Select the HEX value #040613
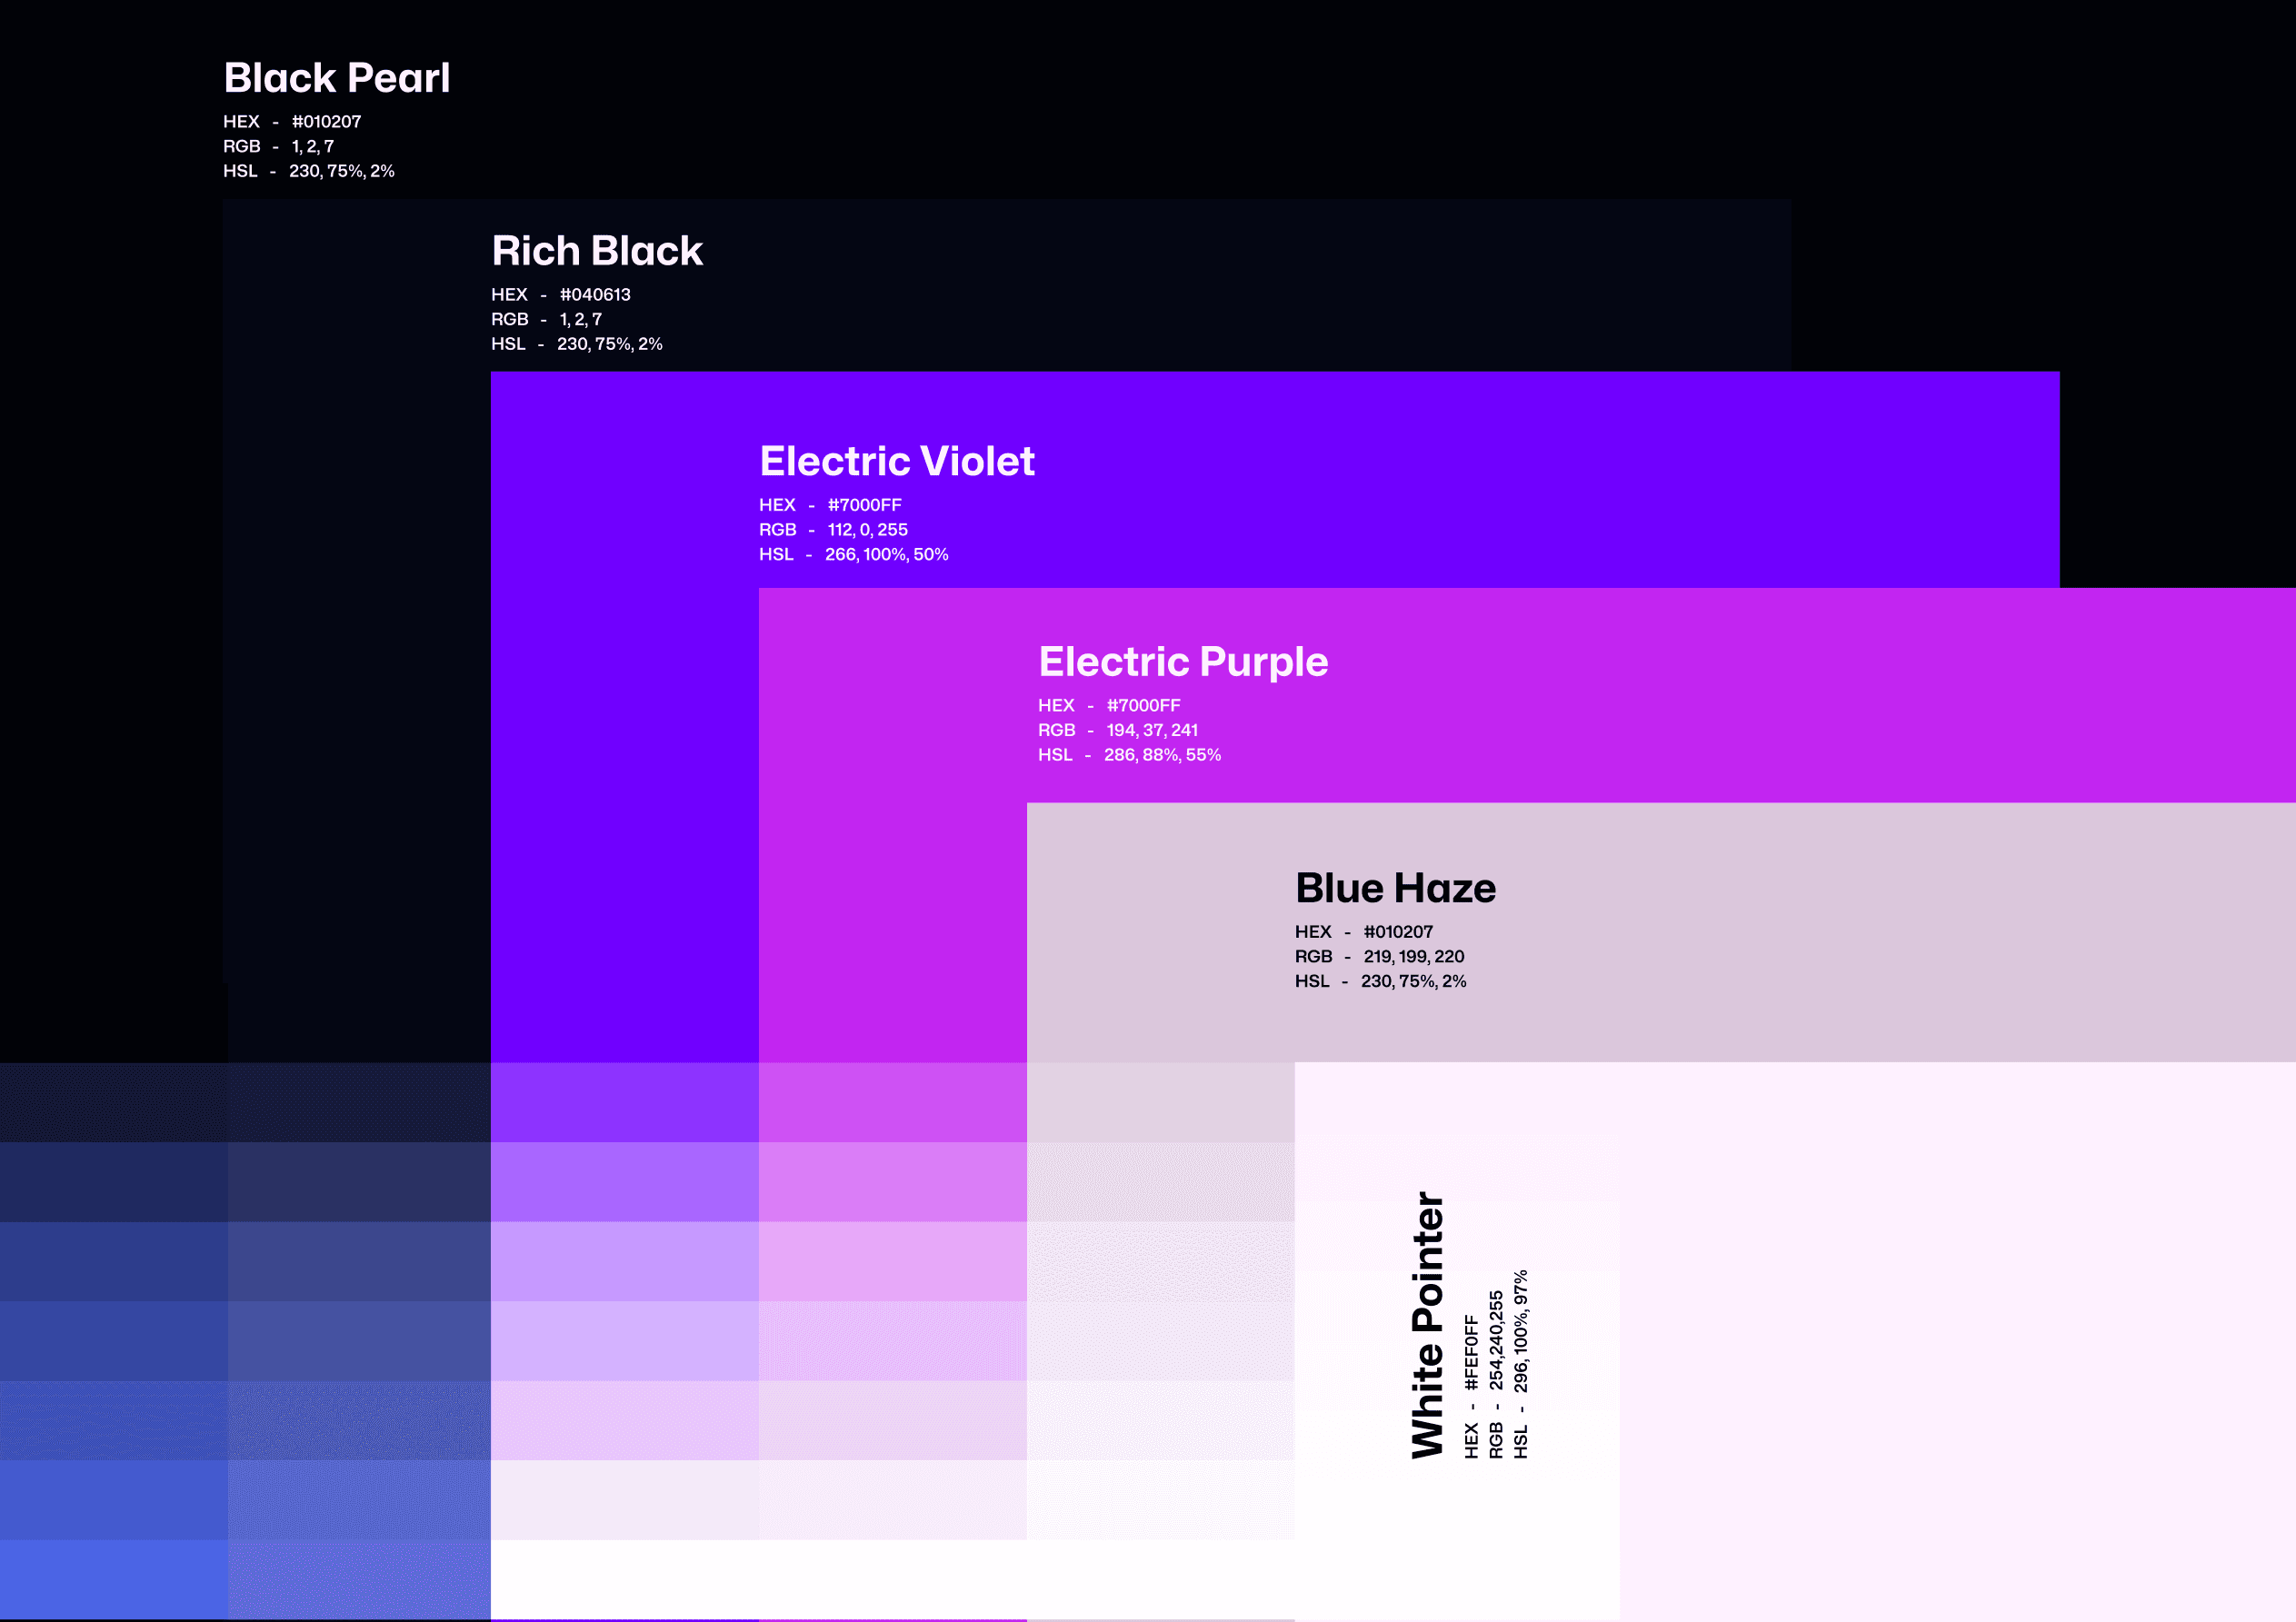Screen dimensions: 2296x1622 point(595,295)
